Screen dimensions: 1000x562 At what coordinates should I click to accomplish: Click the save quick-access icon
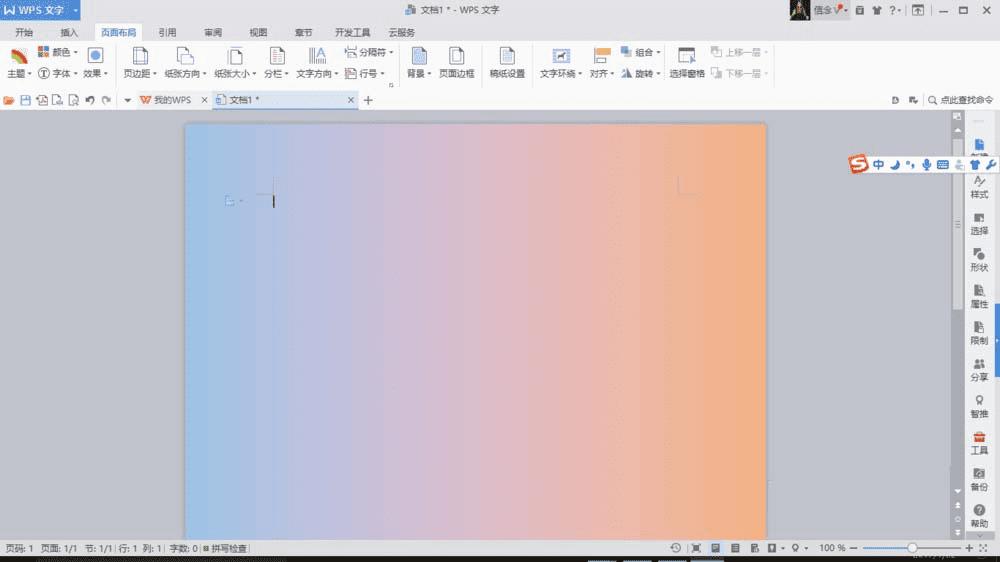26,100
